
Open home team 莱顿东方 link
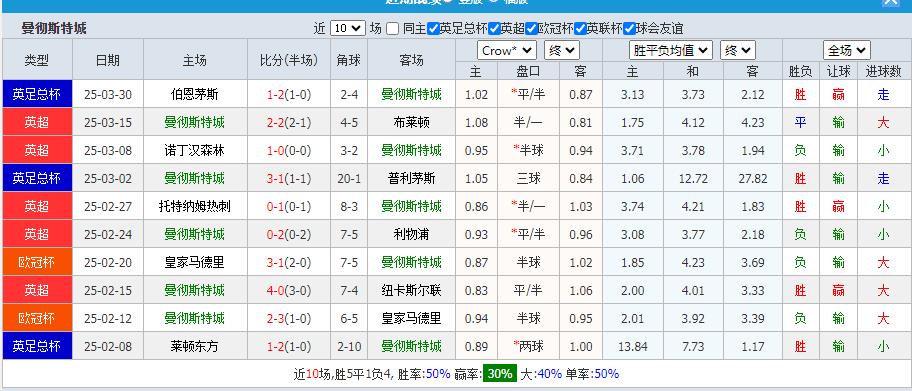pos(195,346)
